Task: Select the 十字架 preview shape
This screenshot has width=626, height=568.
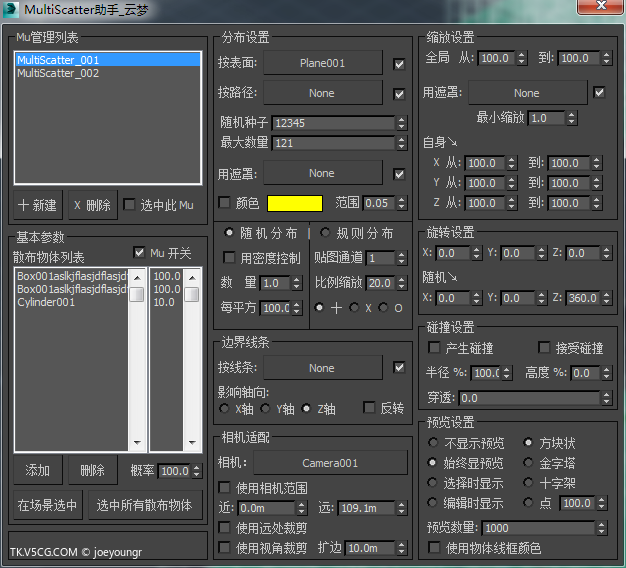Action: [x=528, y=482]
